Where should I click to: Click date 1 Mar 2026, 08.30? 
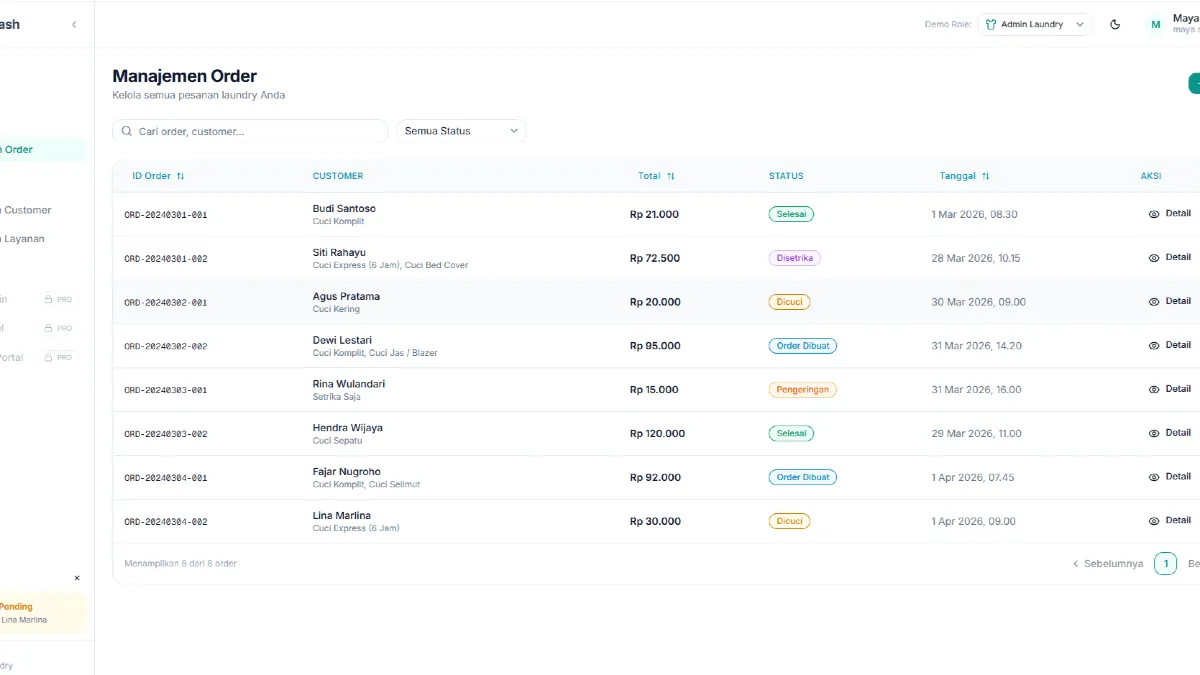(974, 215)
